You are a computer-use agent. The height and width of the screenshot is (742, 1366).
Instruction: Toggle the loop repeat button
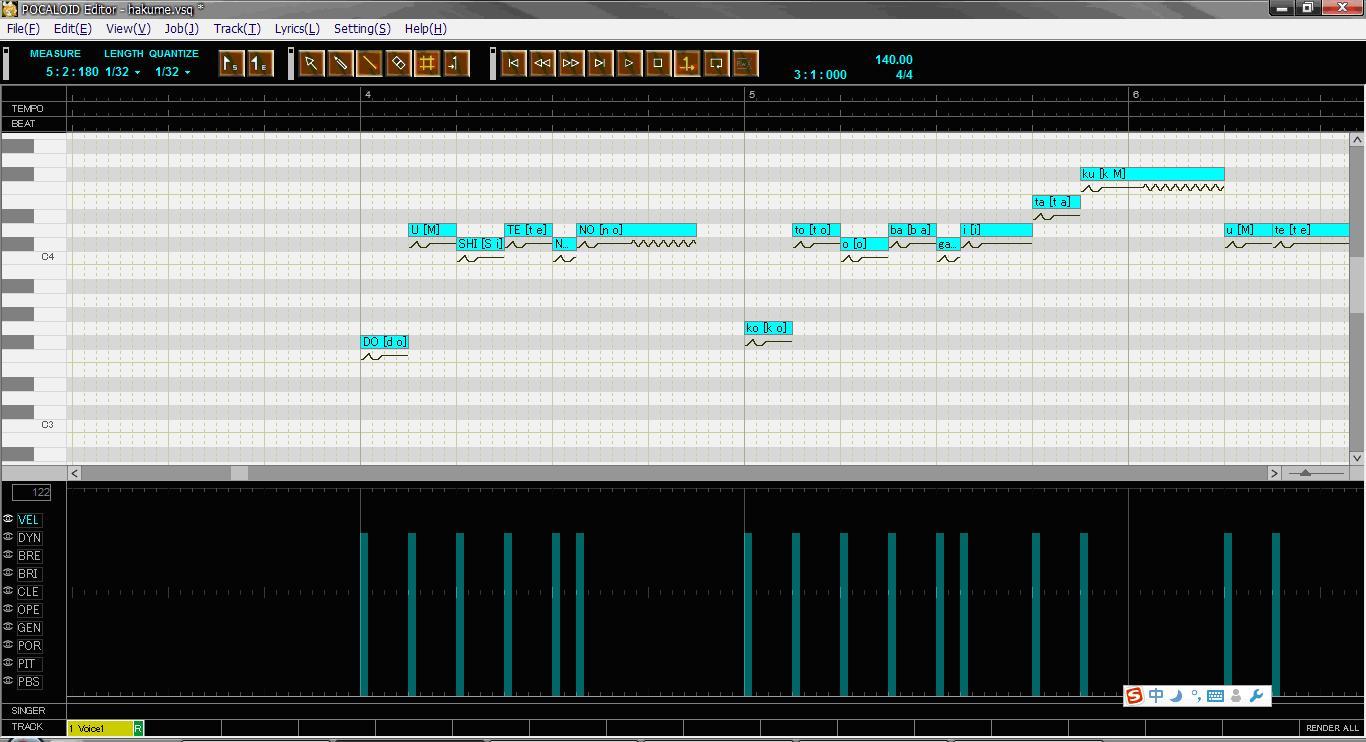(x=716, y=64)
